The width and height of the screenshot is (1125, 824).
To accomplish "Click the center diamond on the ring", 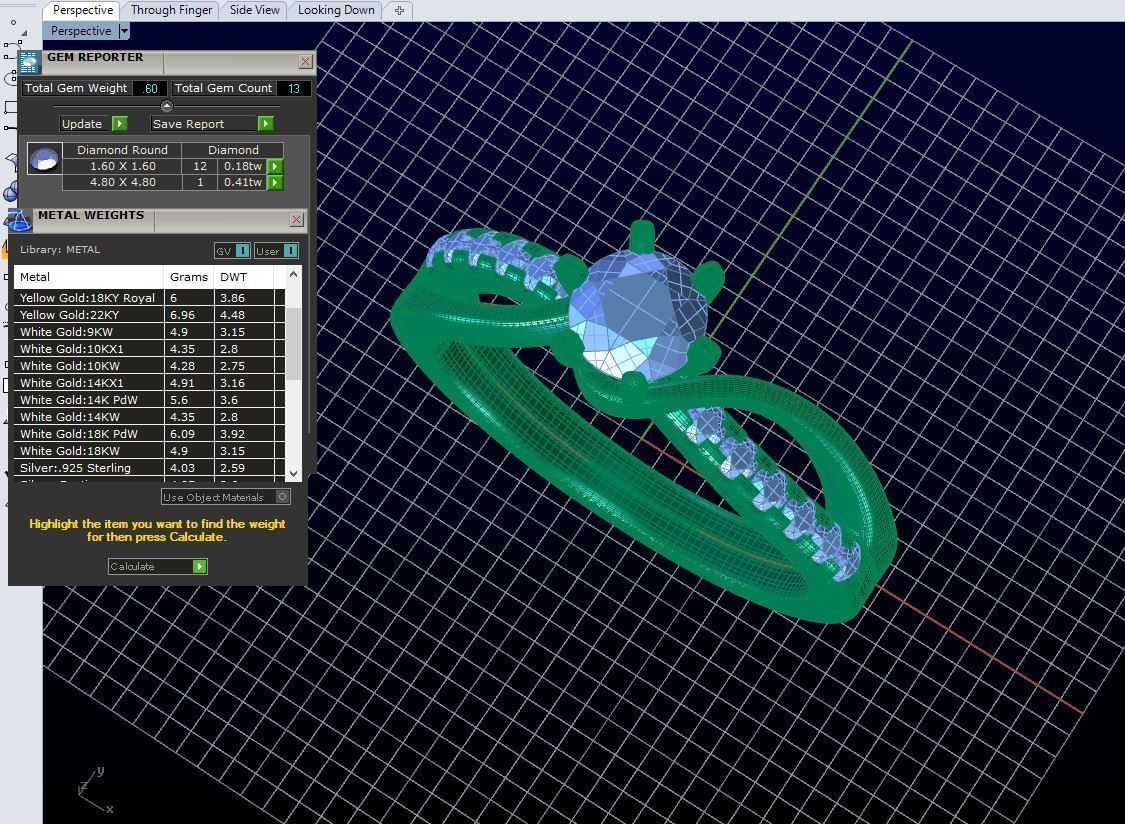I will point(637,314).
